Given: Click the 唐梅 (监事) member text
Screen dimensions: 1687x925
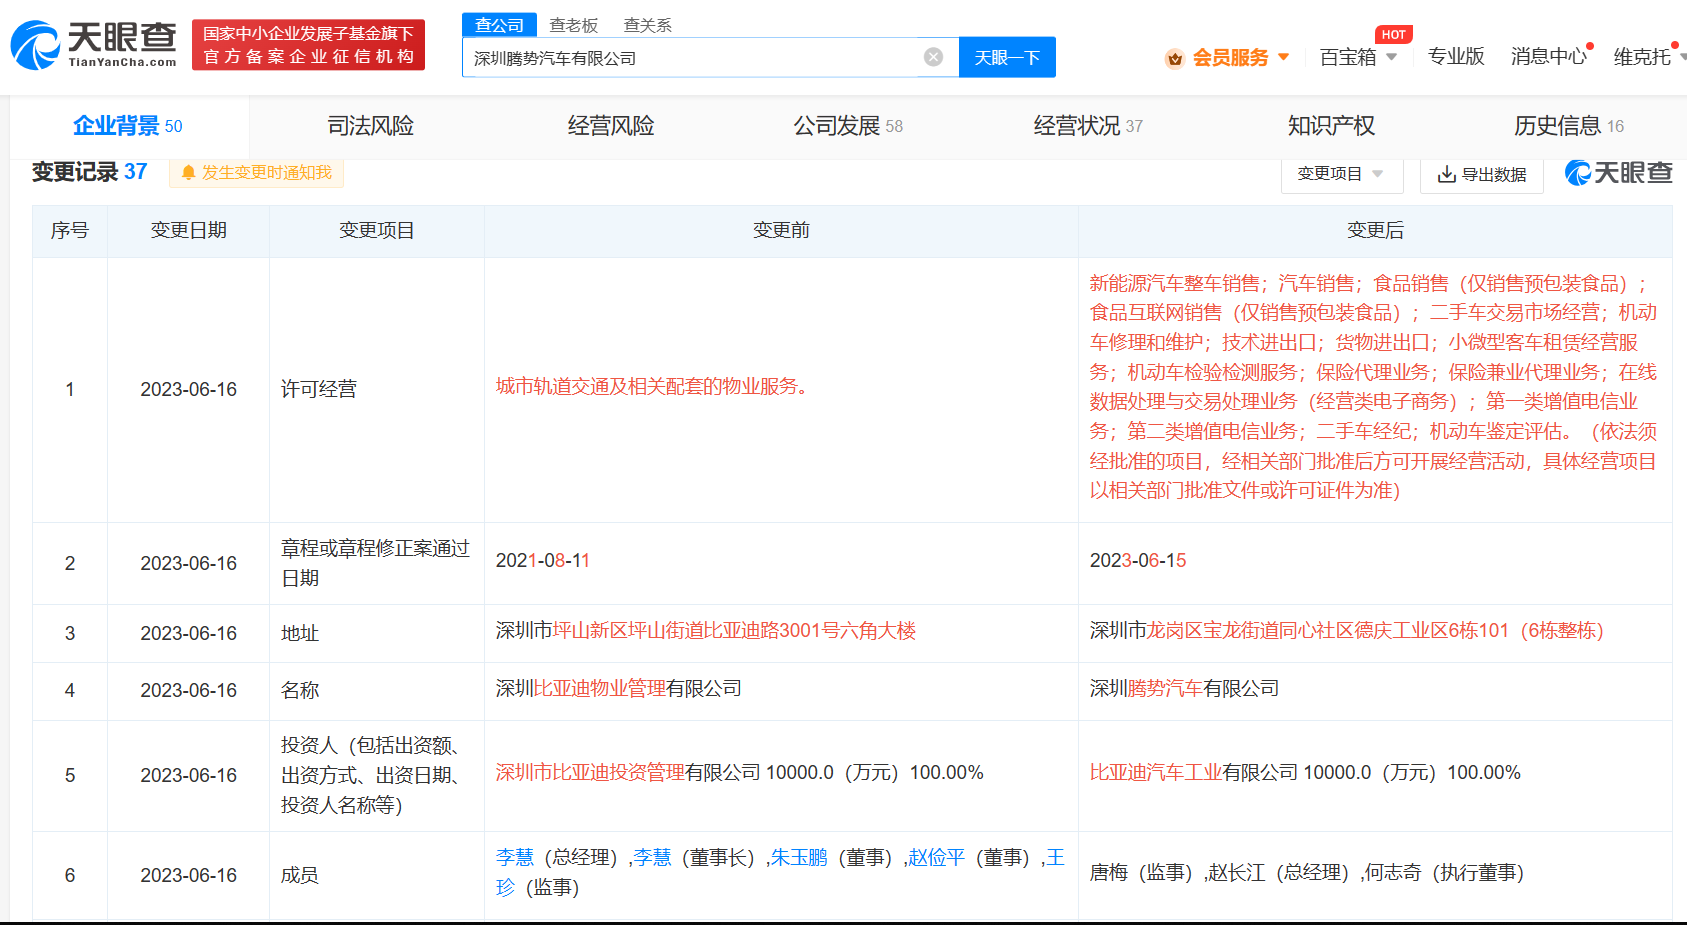Looking at the screenshot, I should pyautogui.click(x=1146, y=873).
